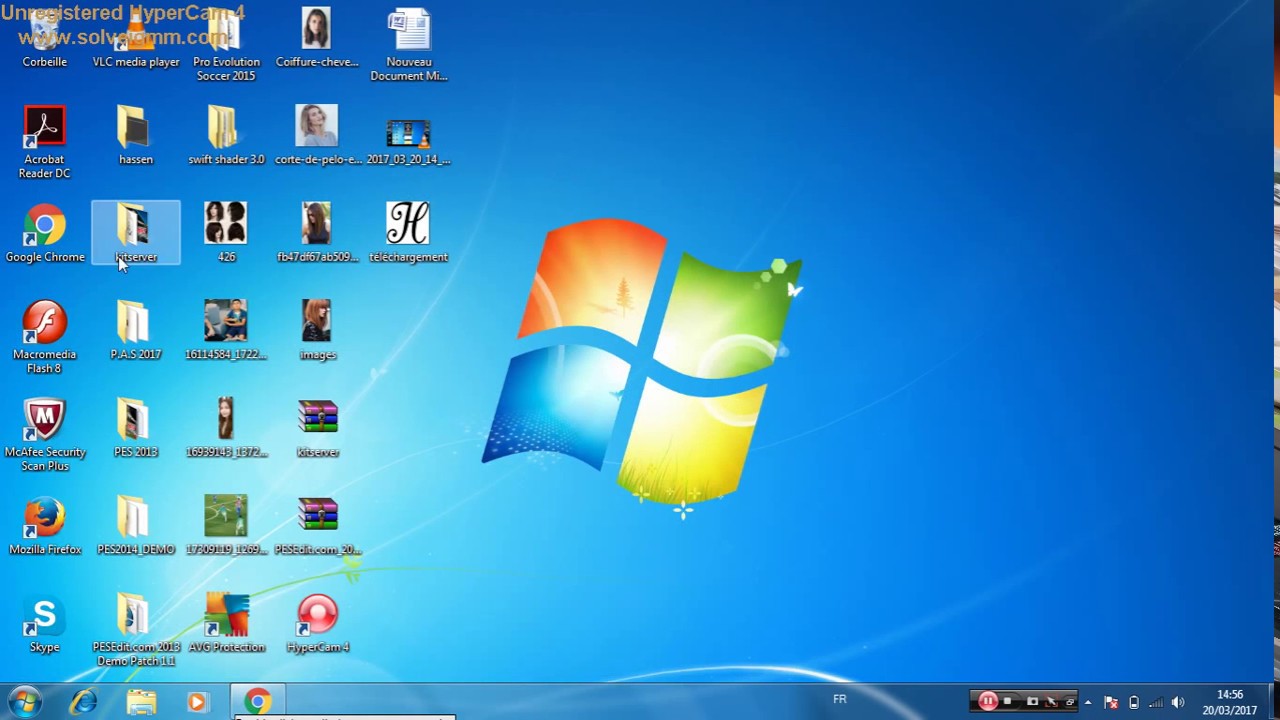Open the clock showing 14:56
Viewport: 1280px width, 720px height.
click(1230, 702)
